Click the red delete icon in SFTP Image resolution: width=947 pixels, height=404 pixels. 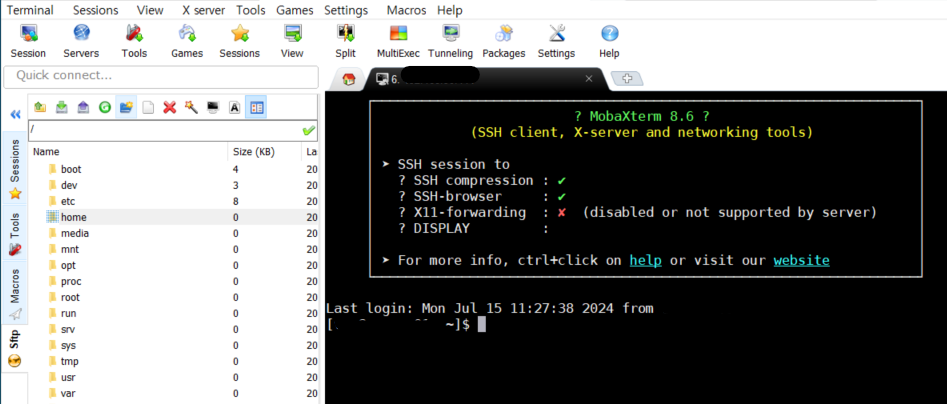click(x=170, y=107)
